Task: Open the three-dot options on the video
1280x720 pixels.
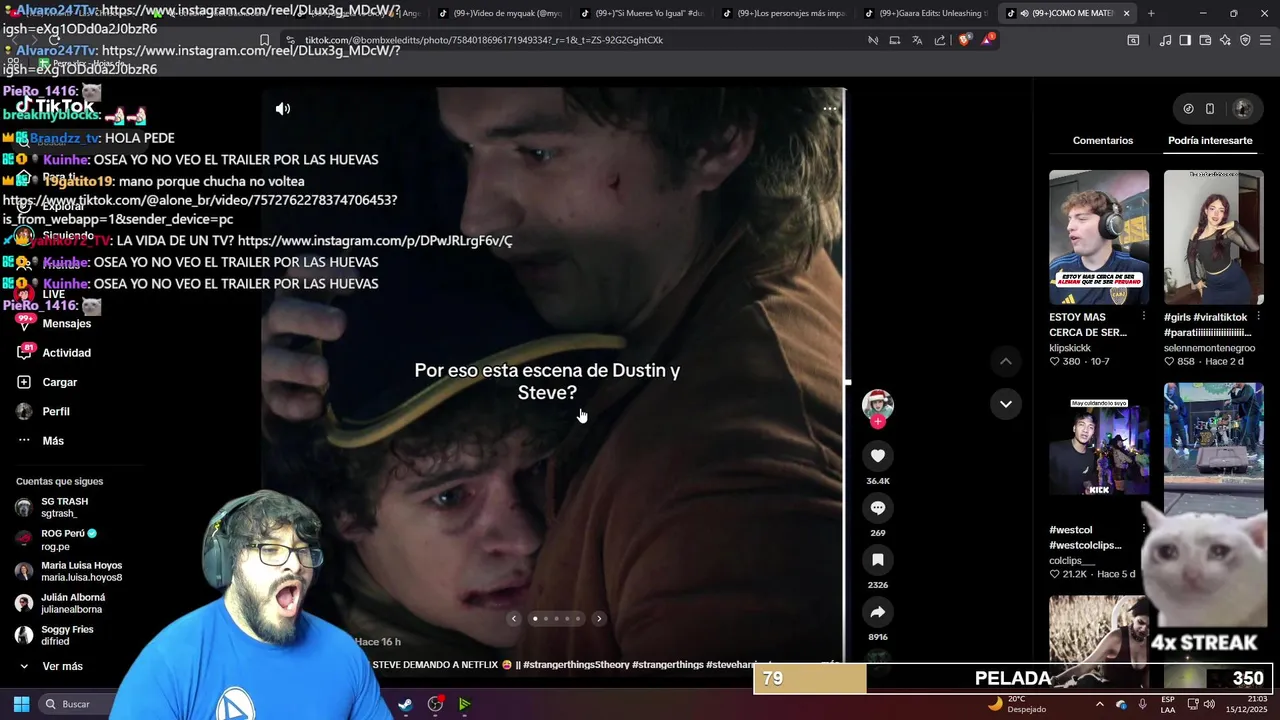Action: tap(829, 108)
